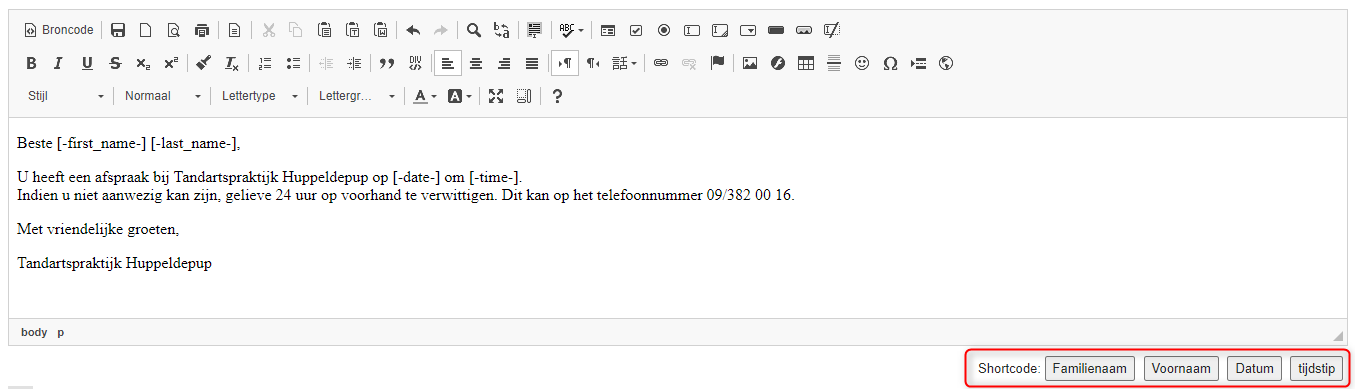This screenshot has width=1355, height=389.
Task: Select all content icon
Action: click(x=534, y=30)
